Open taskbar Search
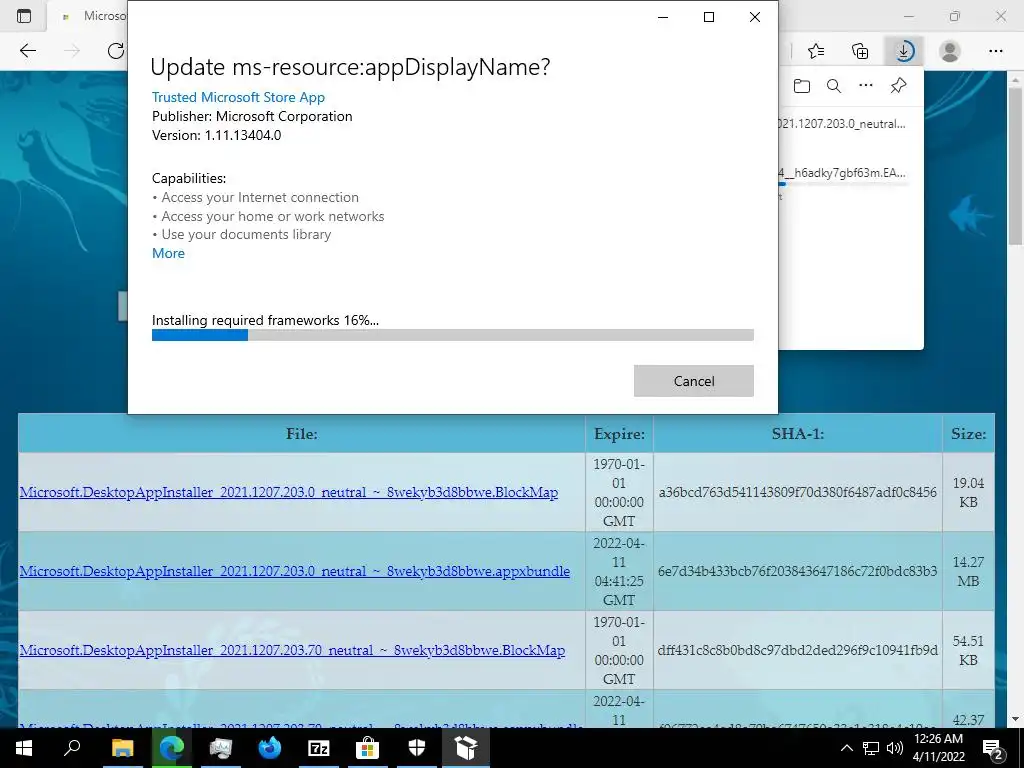 point(72,748)
